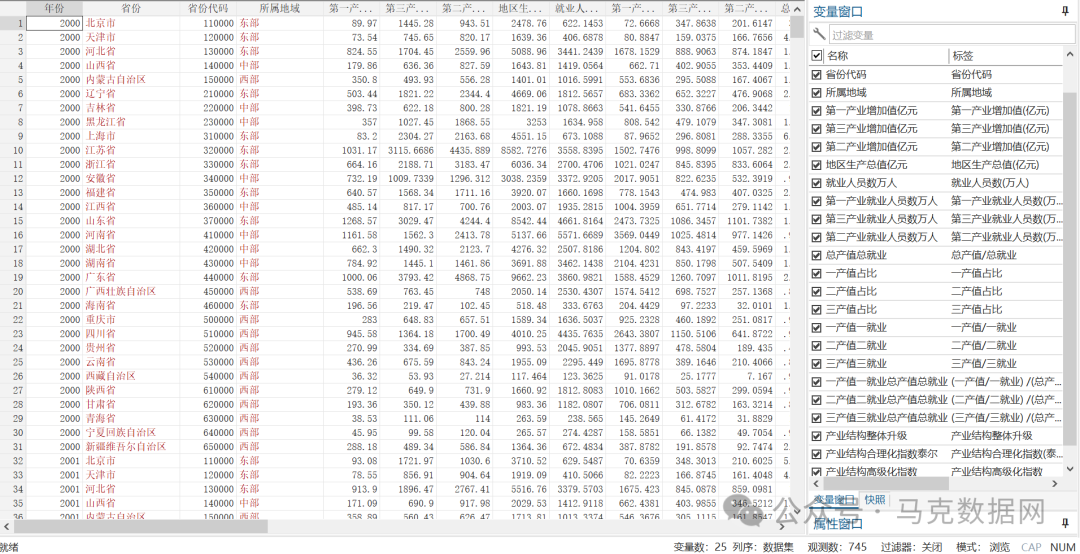Screen dimensions: 1080x554
Task: Click the cell 广西壮族自治区 in row 20
Action: coord(131,291)
